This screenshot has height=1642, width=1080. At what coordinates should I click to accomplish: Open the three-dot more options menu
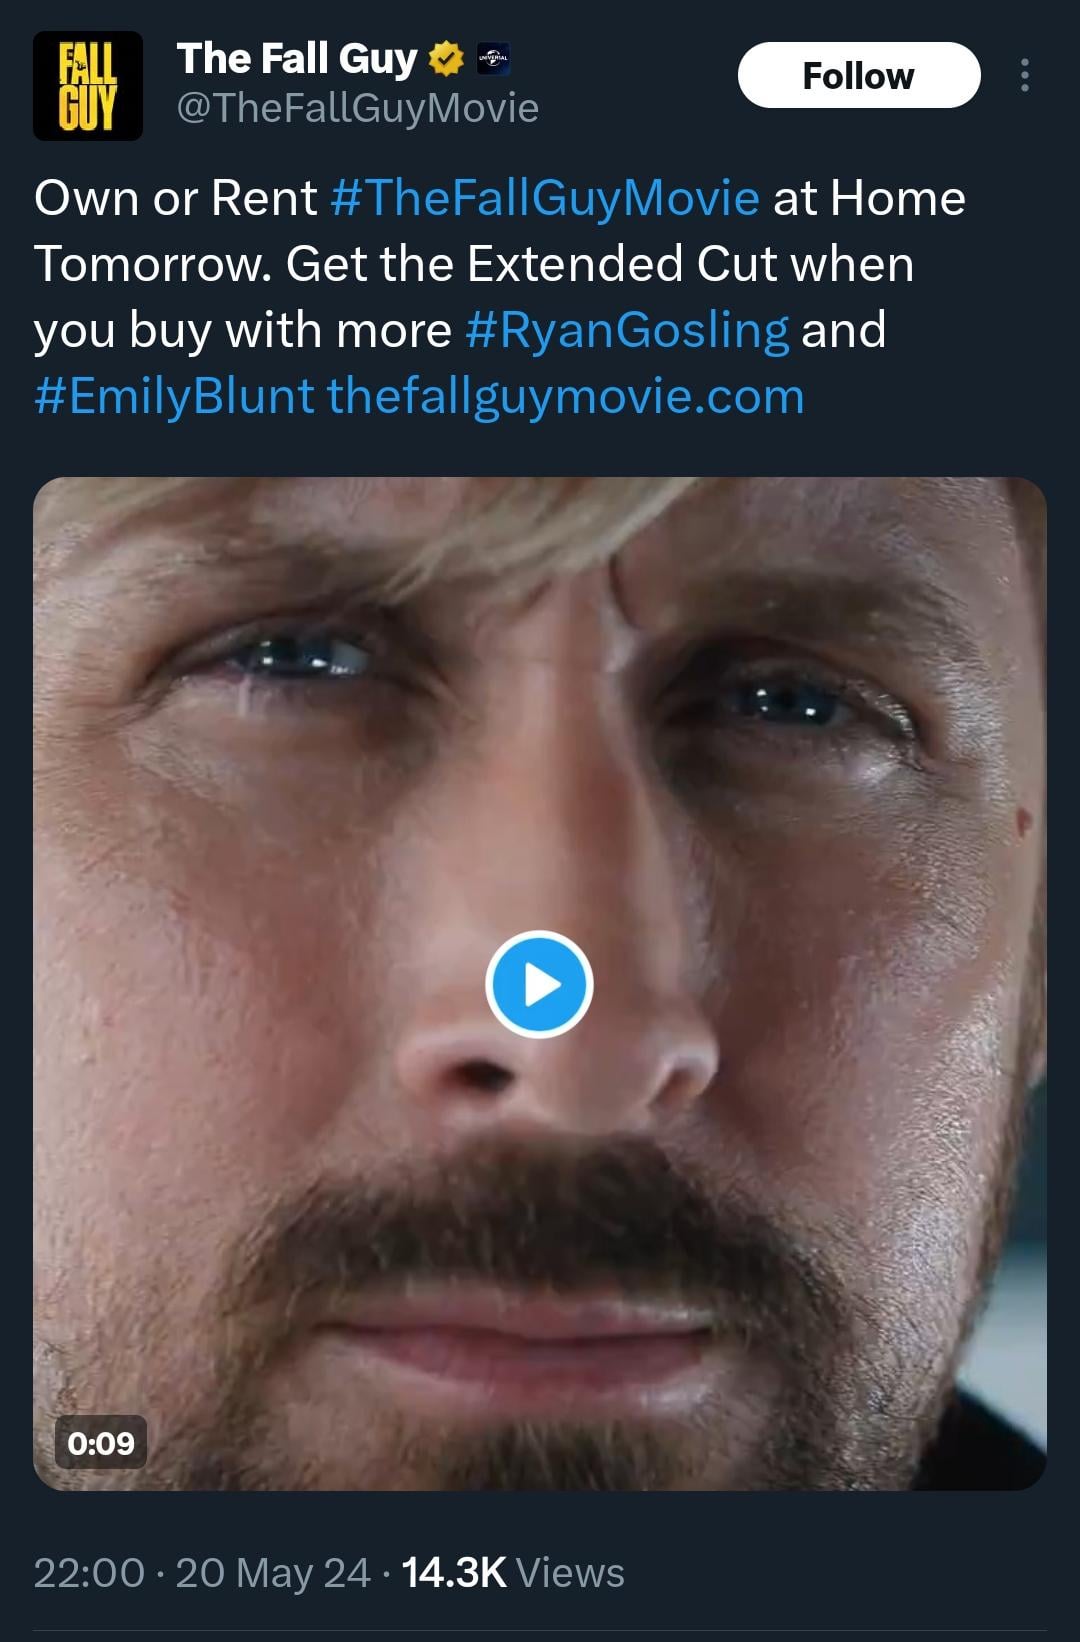(x=1024, y=76)
